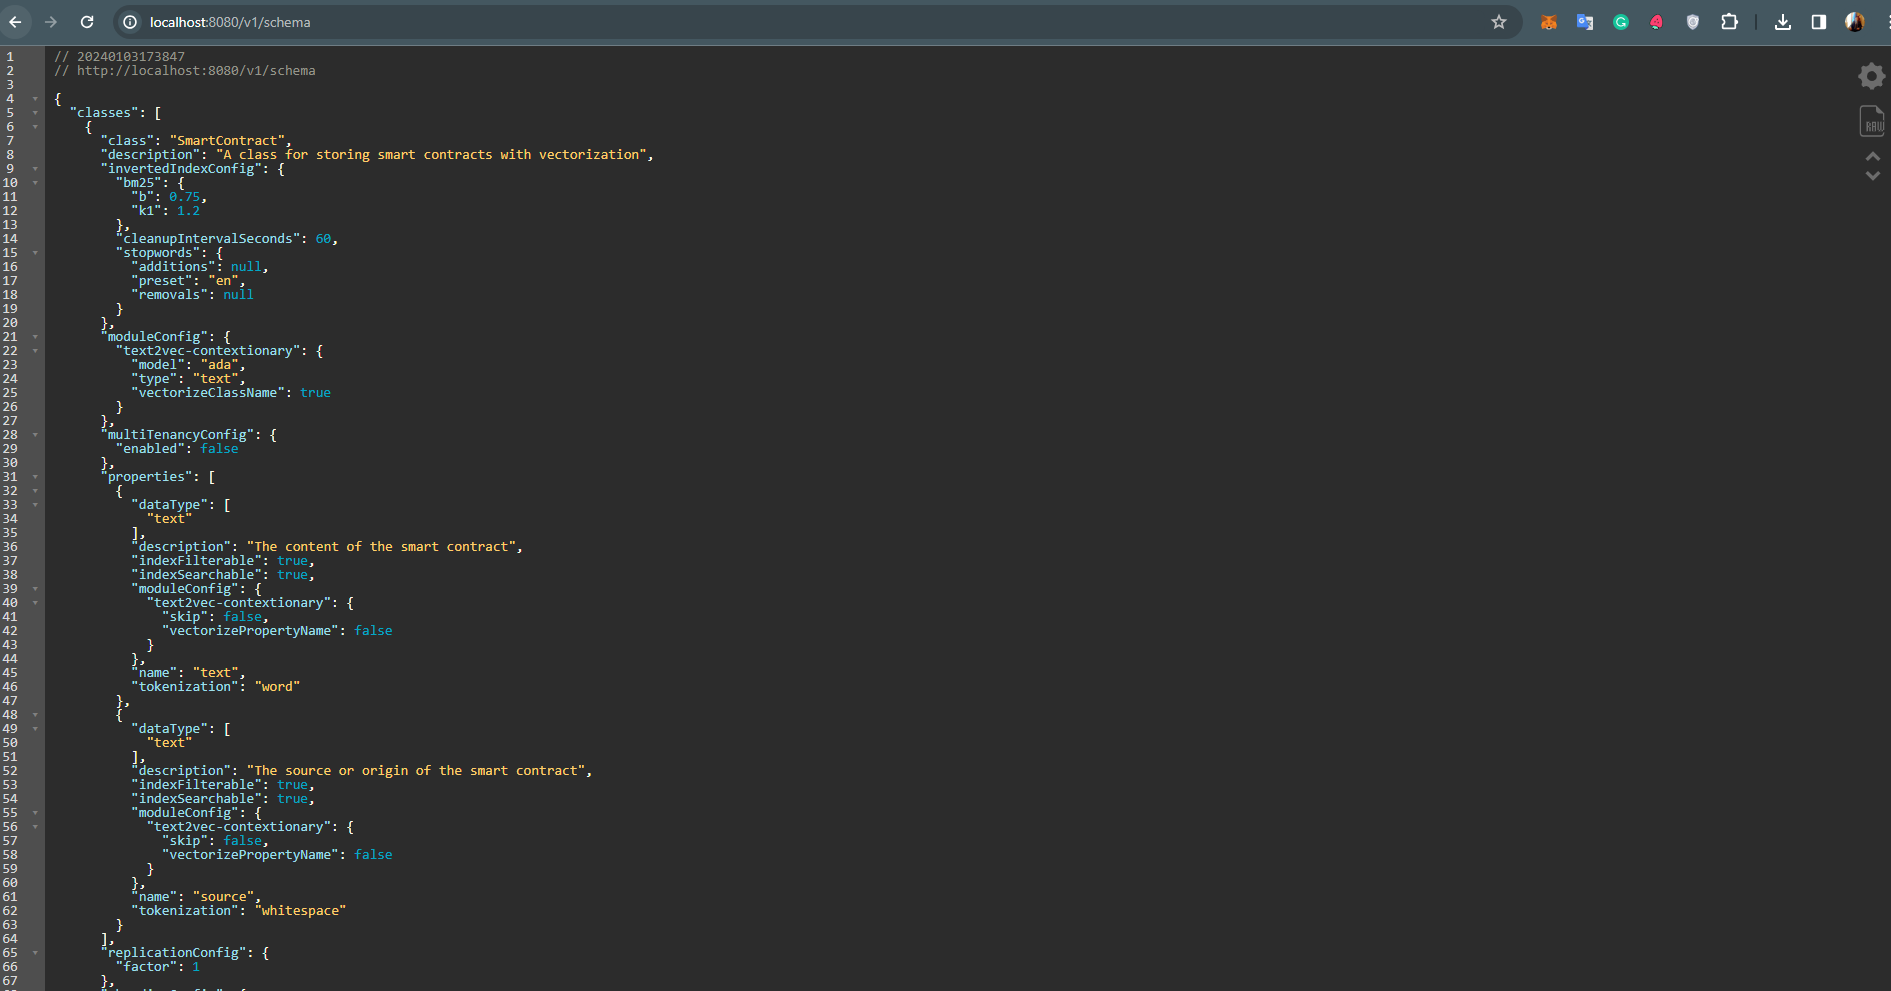Open the user profile avatar menu
1891x991 pixels.
click(1854, 22)
